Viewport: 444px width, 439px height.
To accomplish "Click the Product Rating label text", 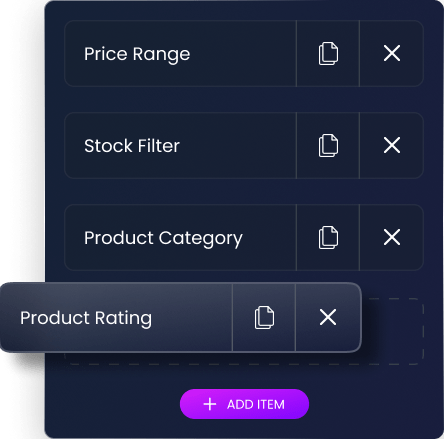I will pos(86,318).
